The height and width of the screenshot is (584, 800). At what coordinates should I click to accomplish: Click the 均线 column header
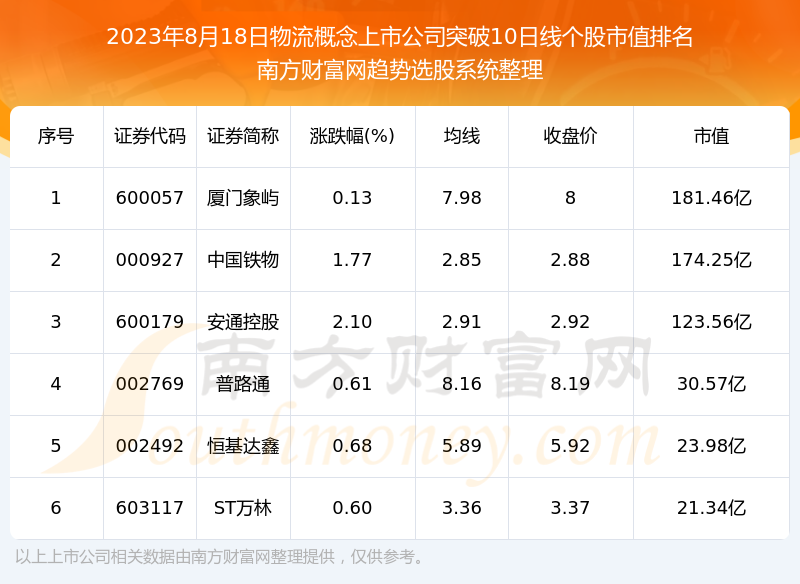[462, 136]
